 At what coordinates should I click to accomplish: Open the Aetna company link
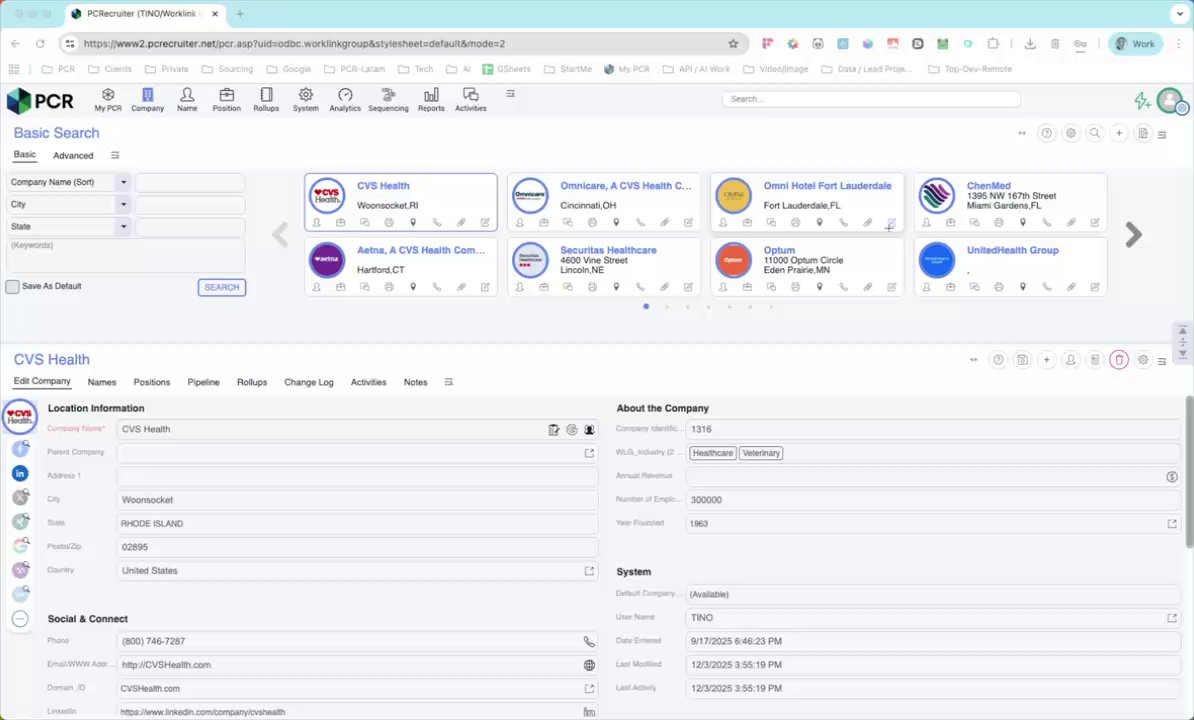tap(421, 250)
